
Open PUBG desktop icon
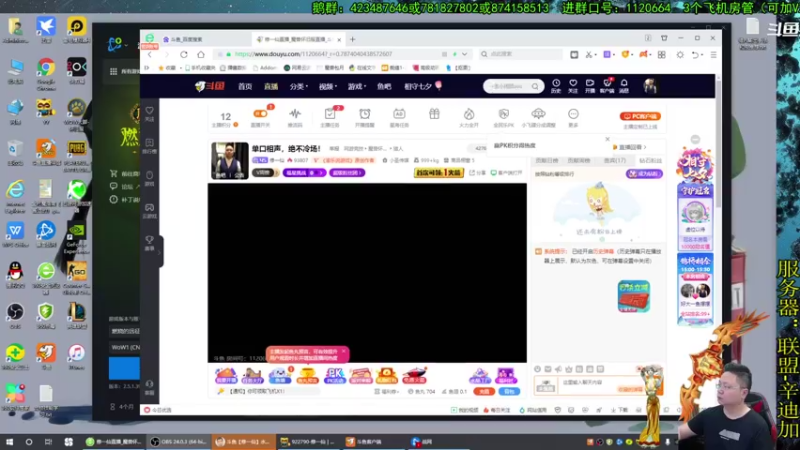click(77, 153)
